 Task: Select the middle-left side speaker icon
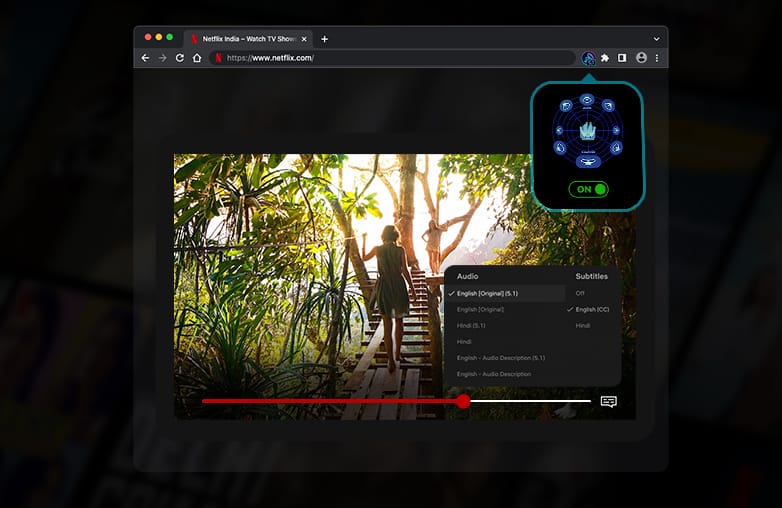coord(559,131)
